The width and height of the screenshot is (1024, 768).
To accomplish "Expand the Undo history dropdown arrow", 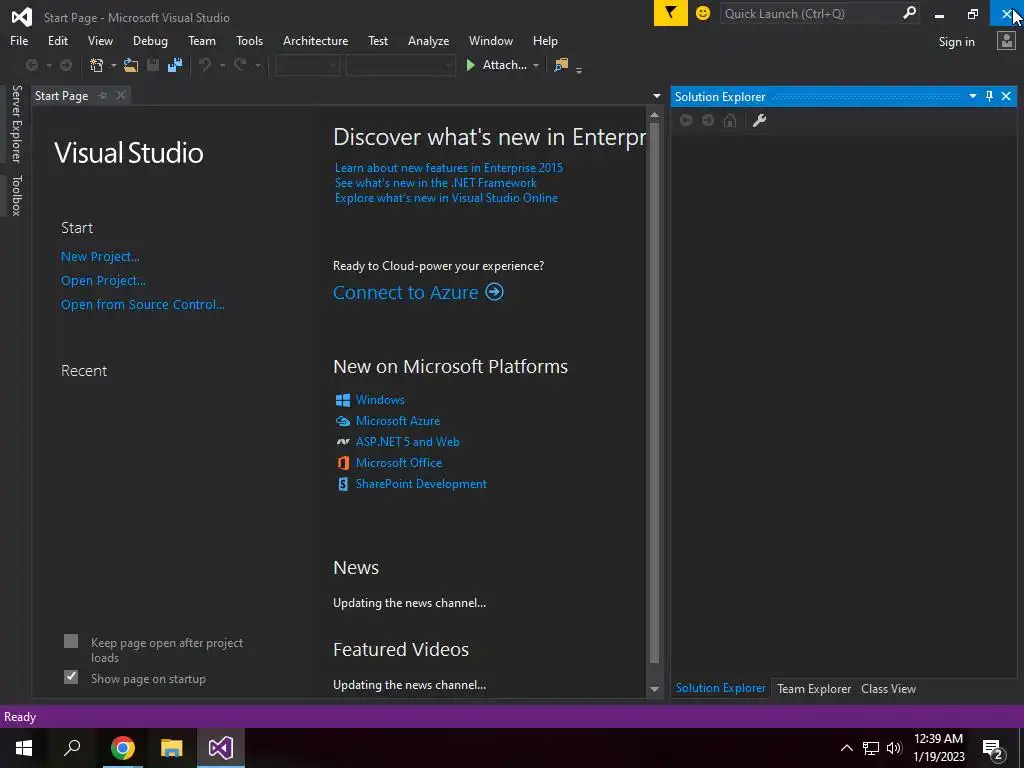I will pyautogui.click(x=222, y=65).
